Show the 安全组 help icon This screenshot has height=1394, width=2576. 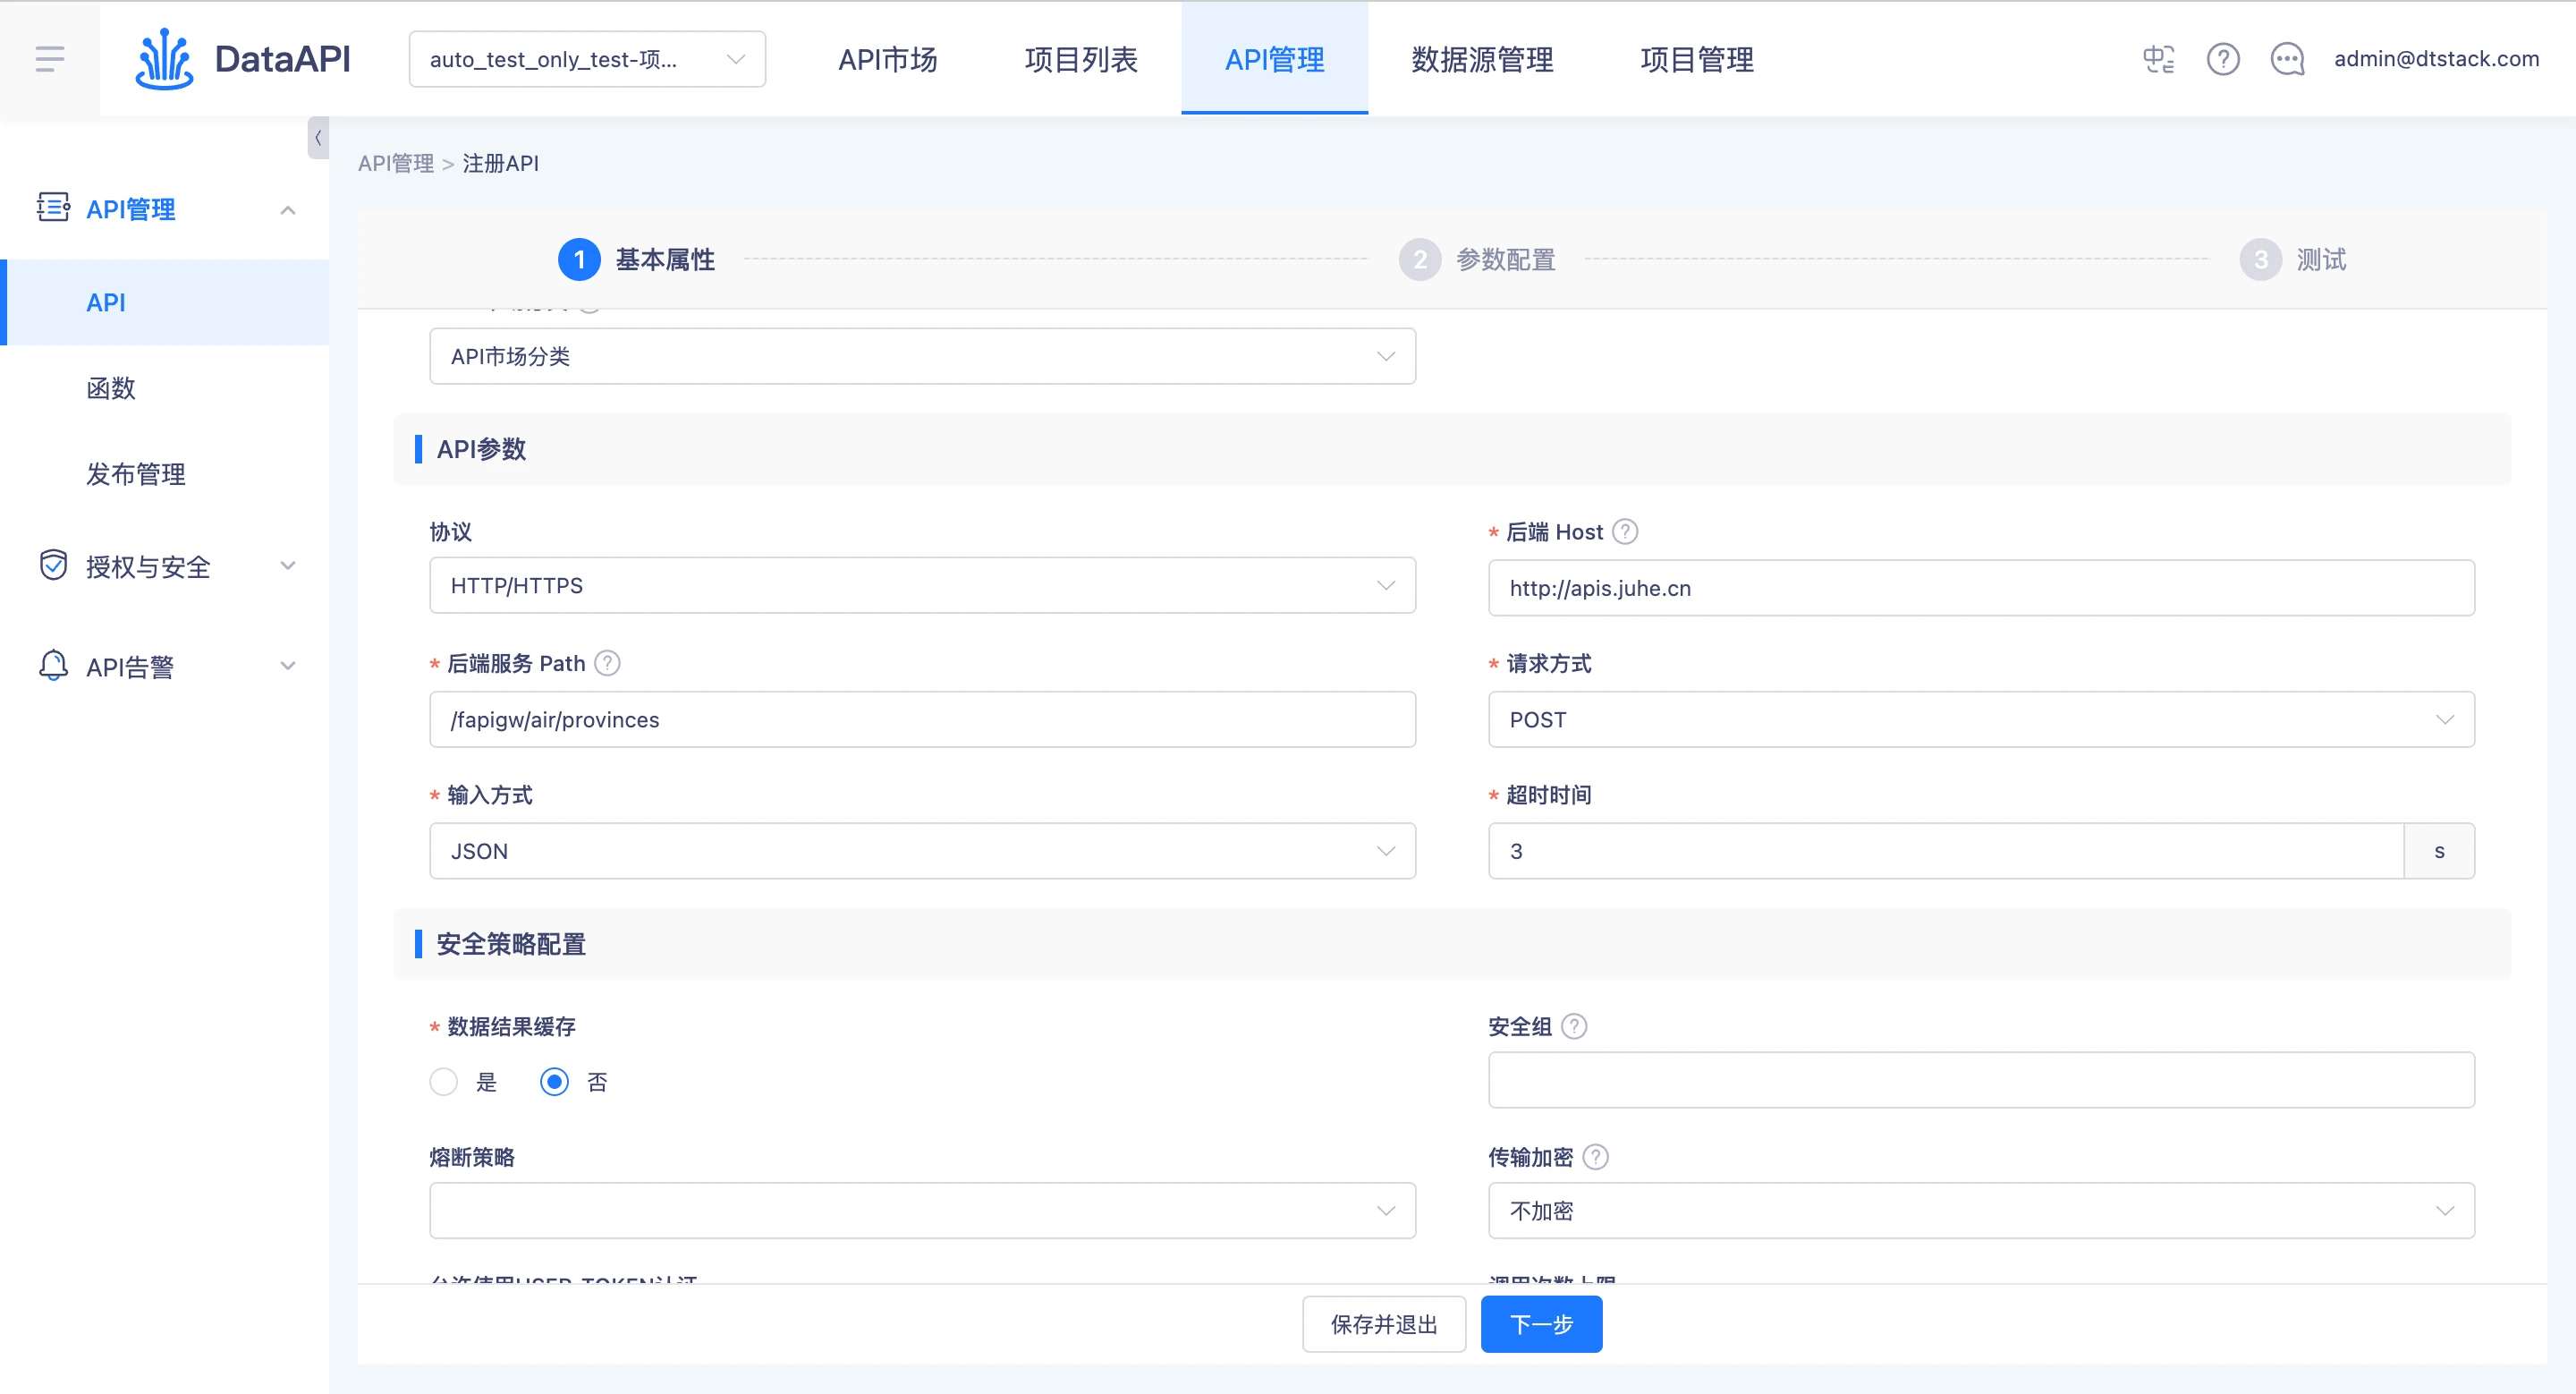click(x=1574, y=1026)
